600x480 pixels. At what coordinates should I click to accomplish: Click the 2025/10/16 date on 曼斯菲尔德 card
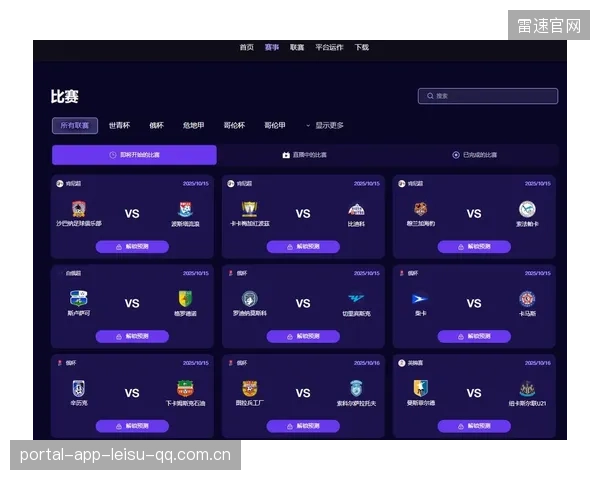coord(538,363)
